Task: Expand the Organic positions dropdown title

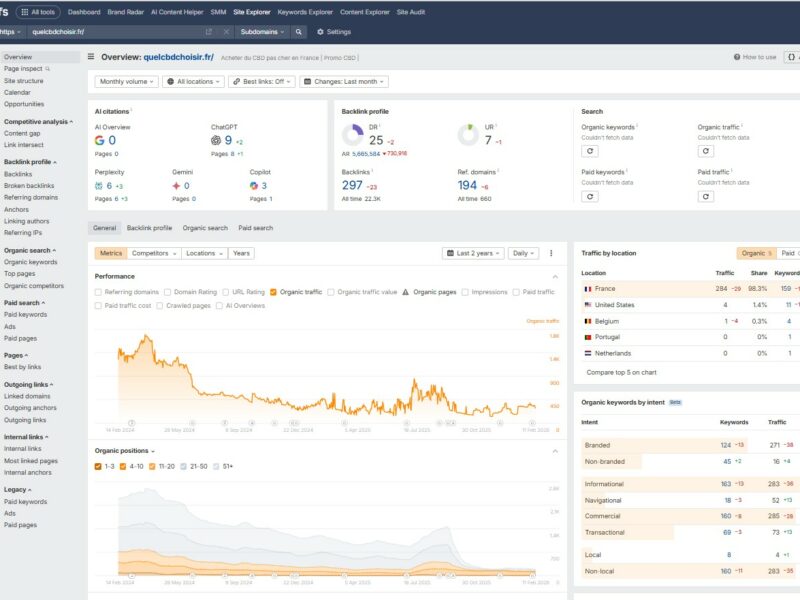Action: coord(124,451)
